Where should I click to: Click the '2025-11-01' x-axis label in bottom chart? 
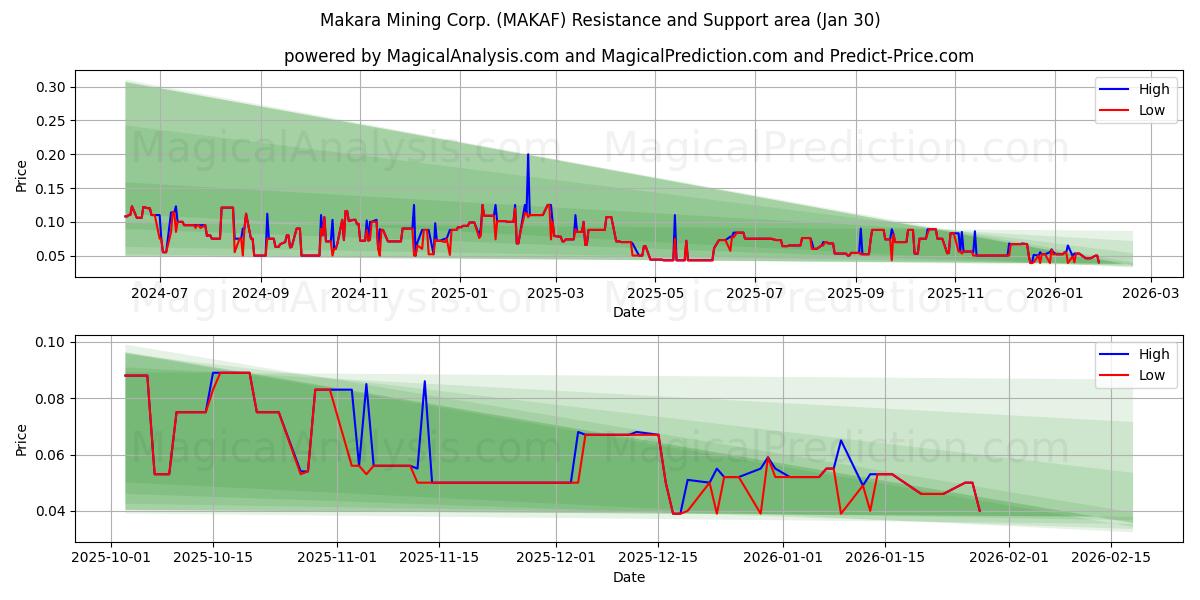337,559
